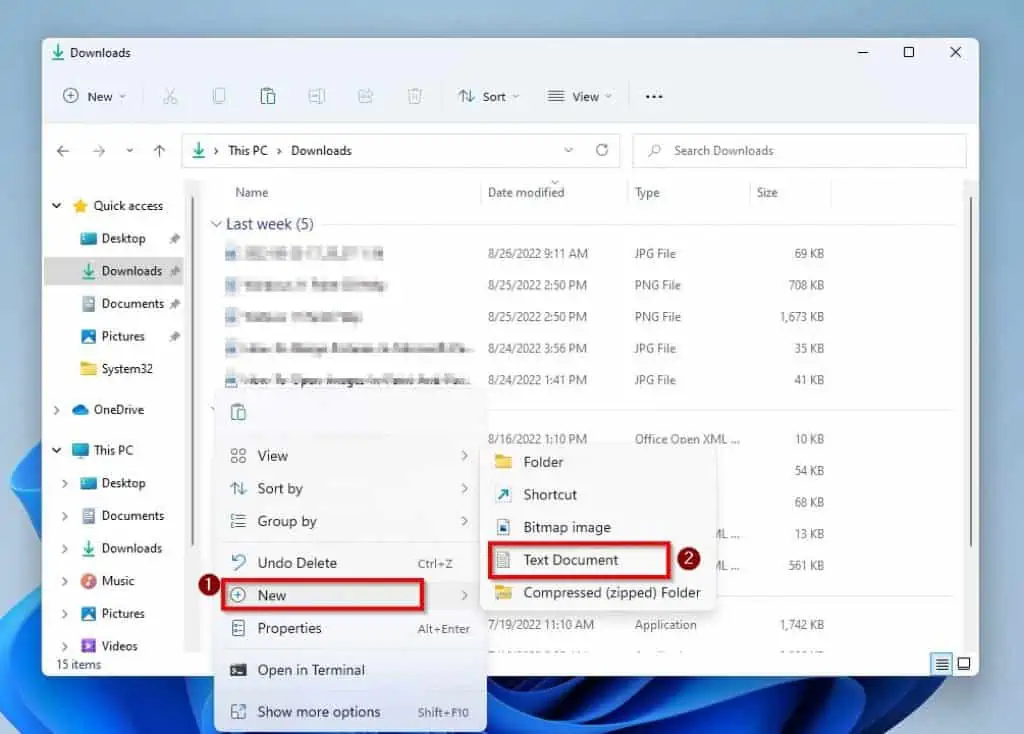Image resolution: width=1024 pixels, height=734 pixels.
Task: Click the pin beside Documents in Quick access
Action: pos(174,304)
